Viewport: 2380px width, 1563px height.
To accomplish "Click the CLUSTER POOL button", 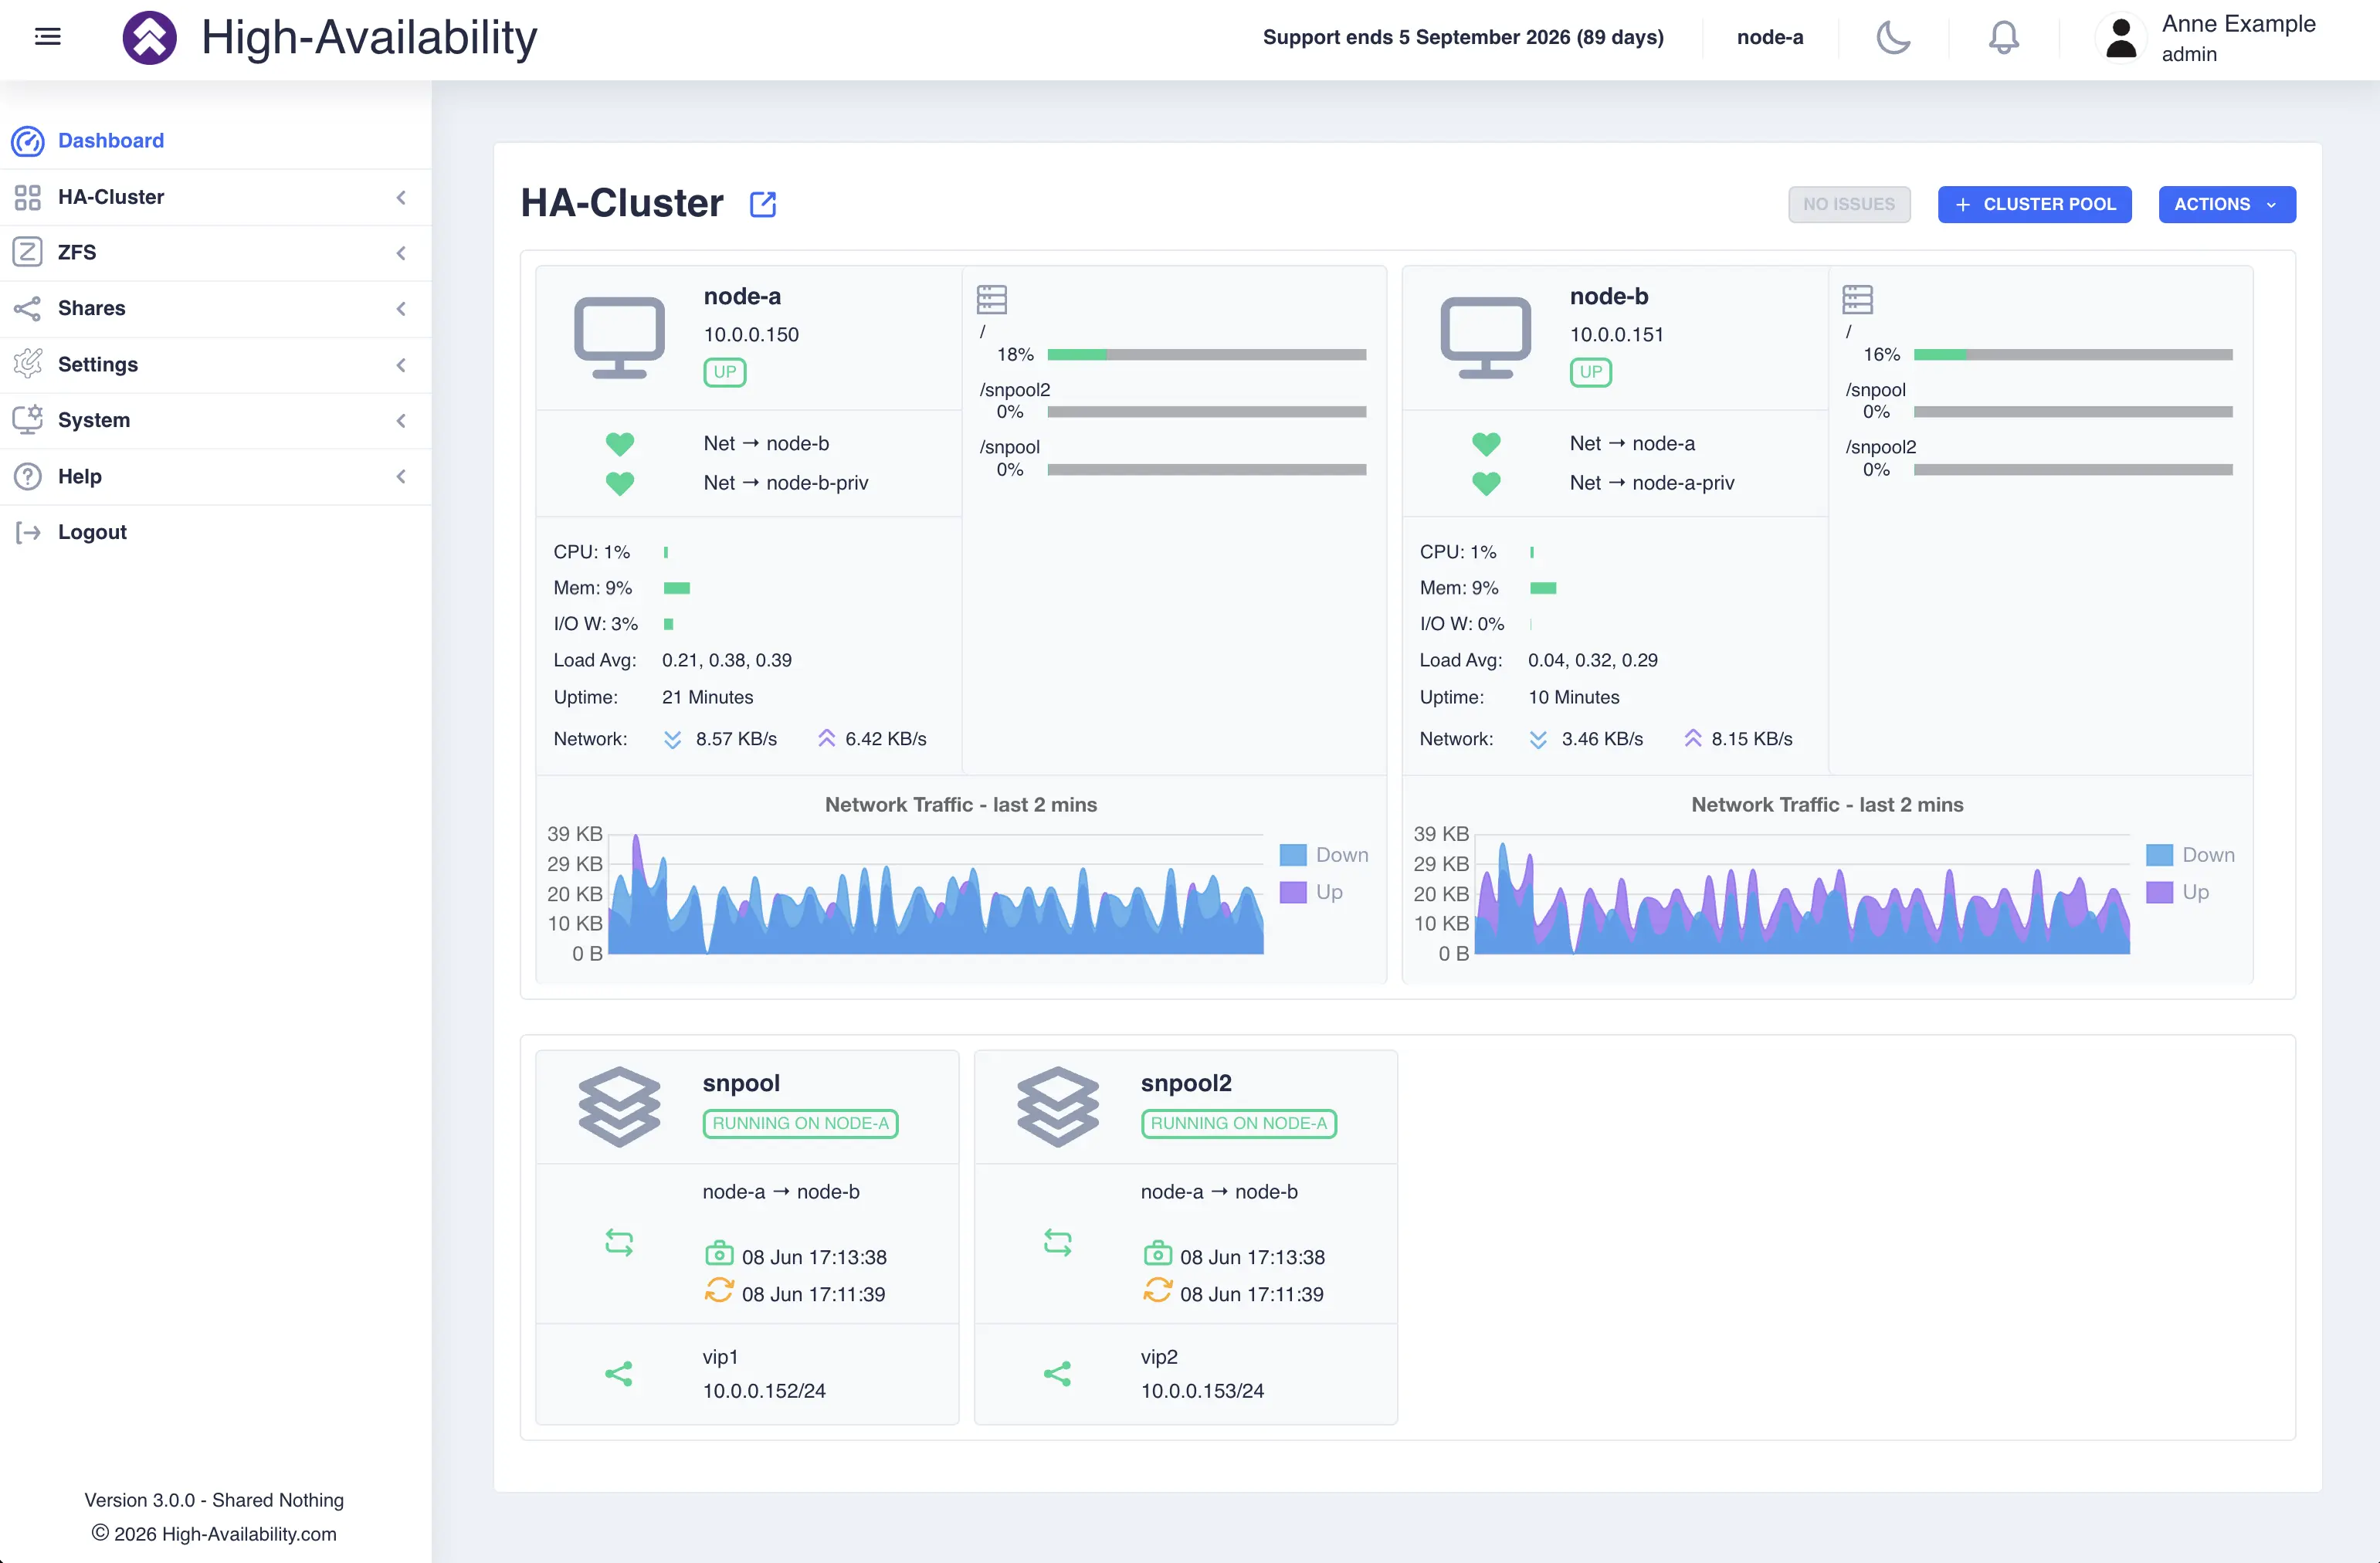I will 2034,204.
